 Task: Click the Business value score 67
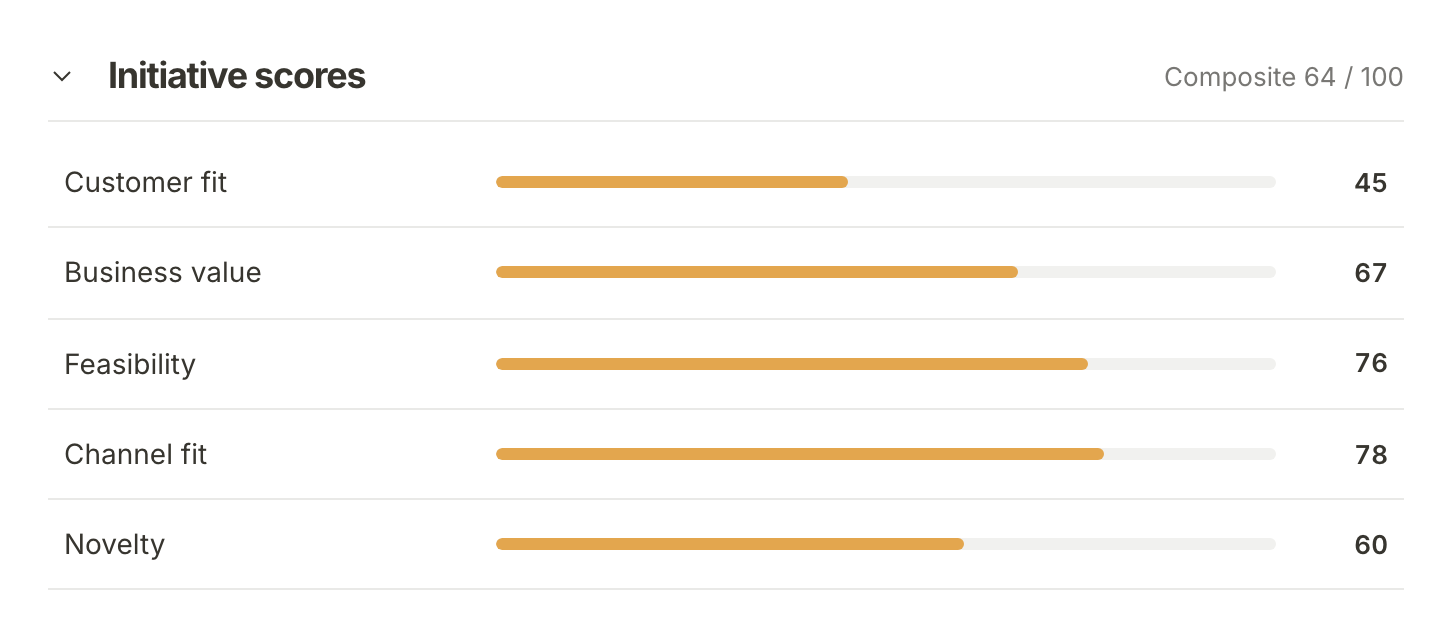[x=1371, y=272]
